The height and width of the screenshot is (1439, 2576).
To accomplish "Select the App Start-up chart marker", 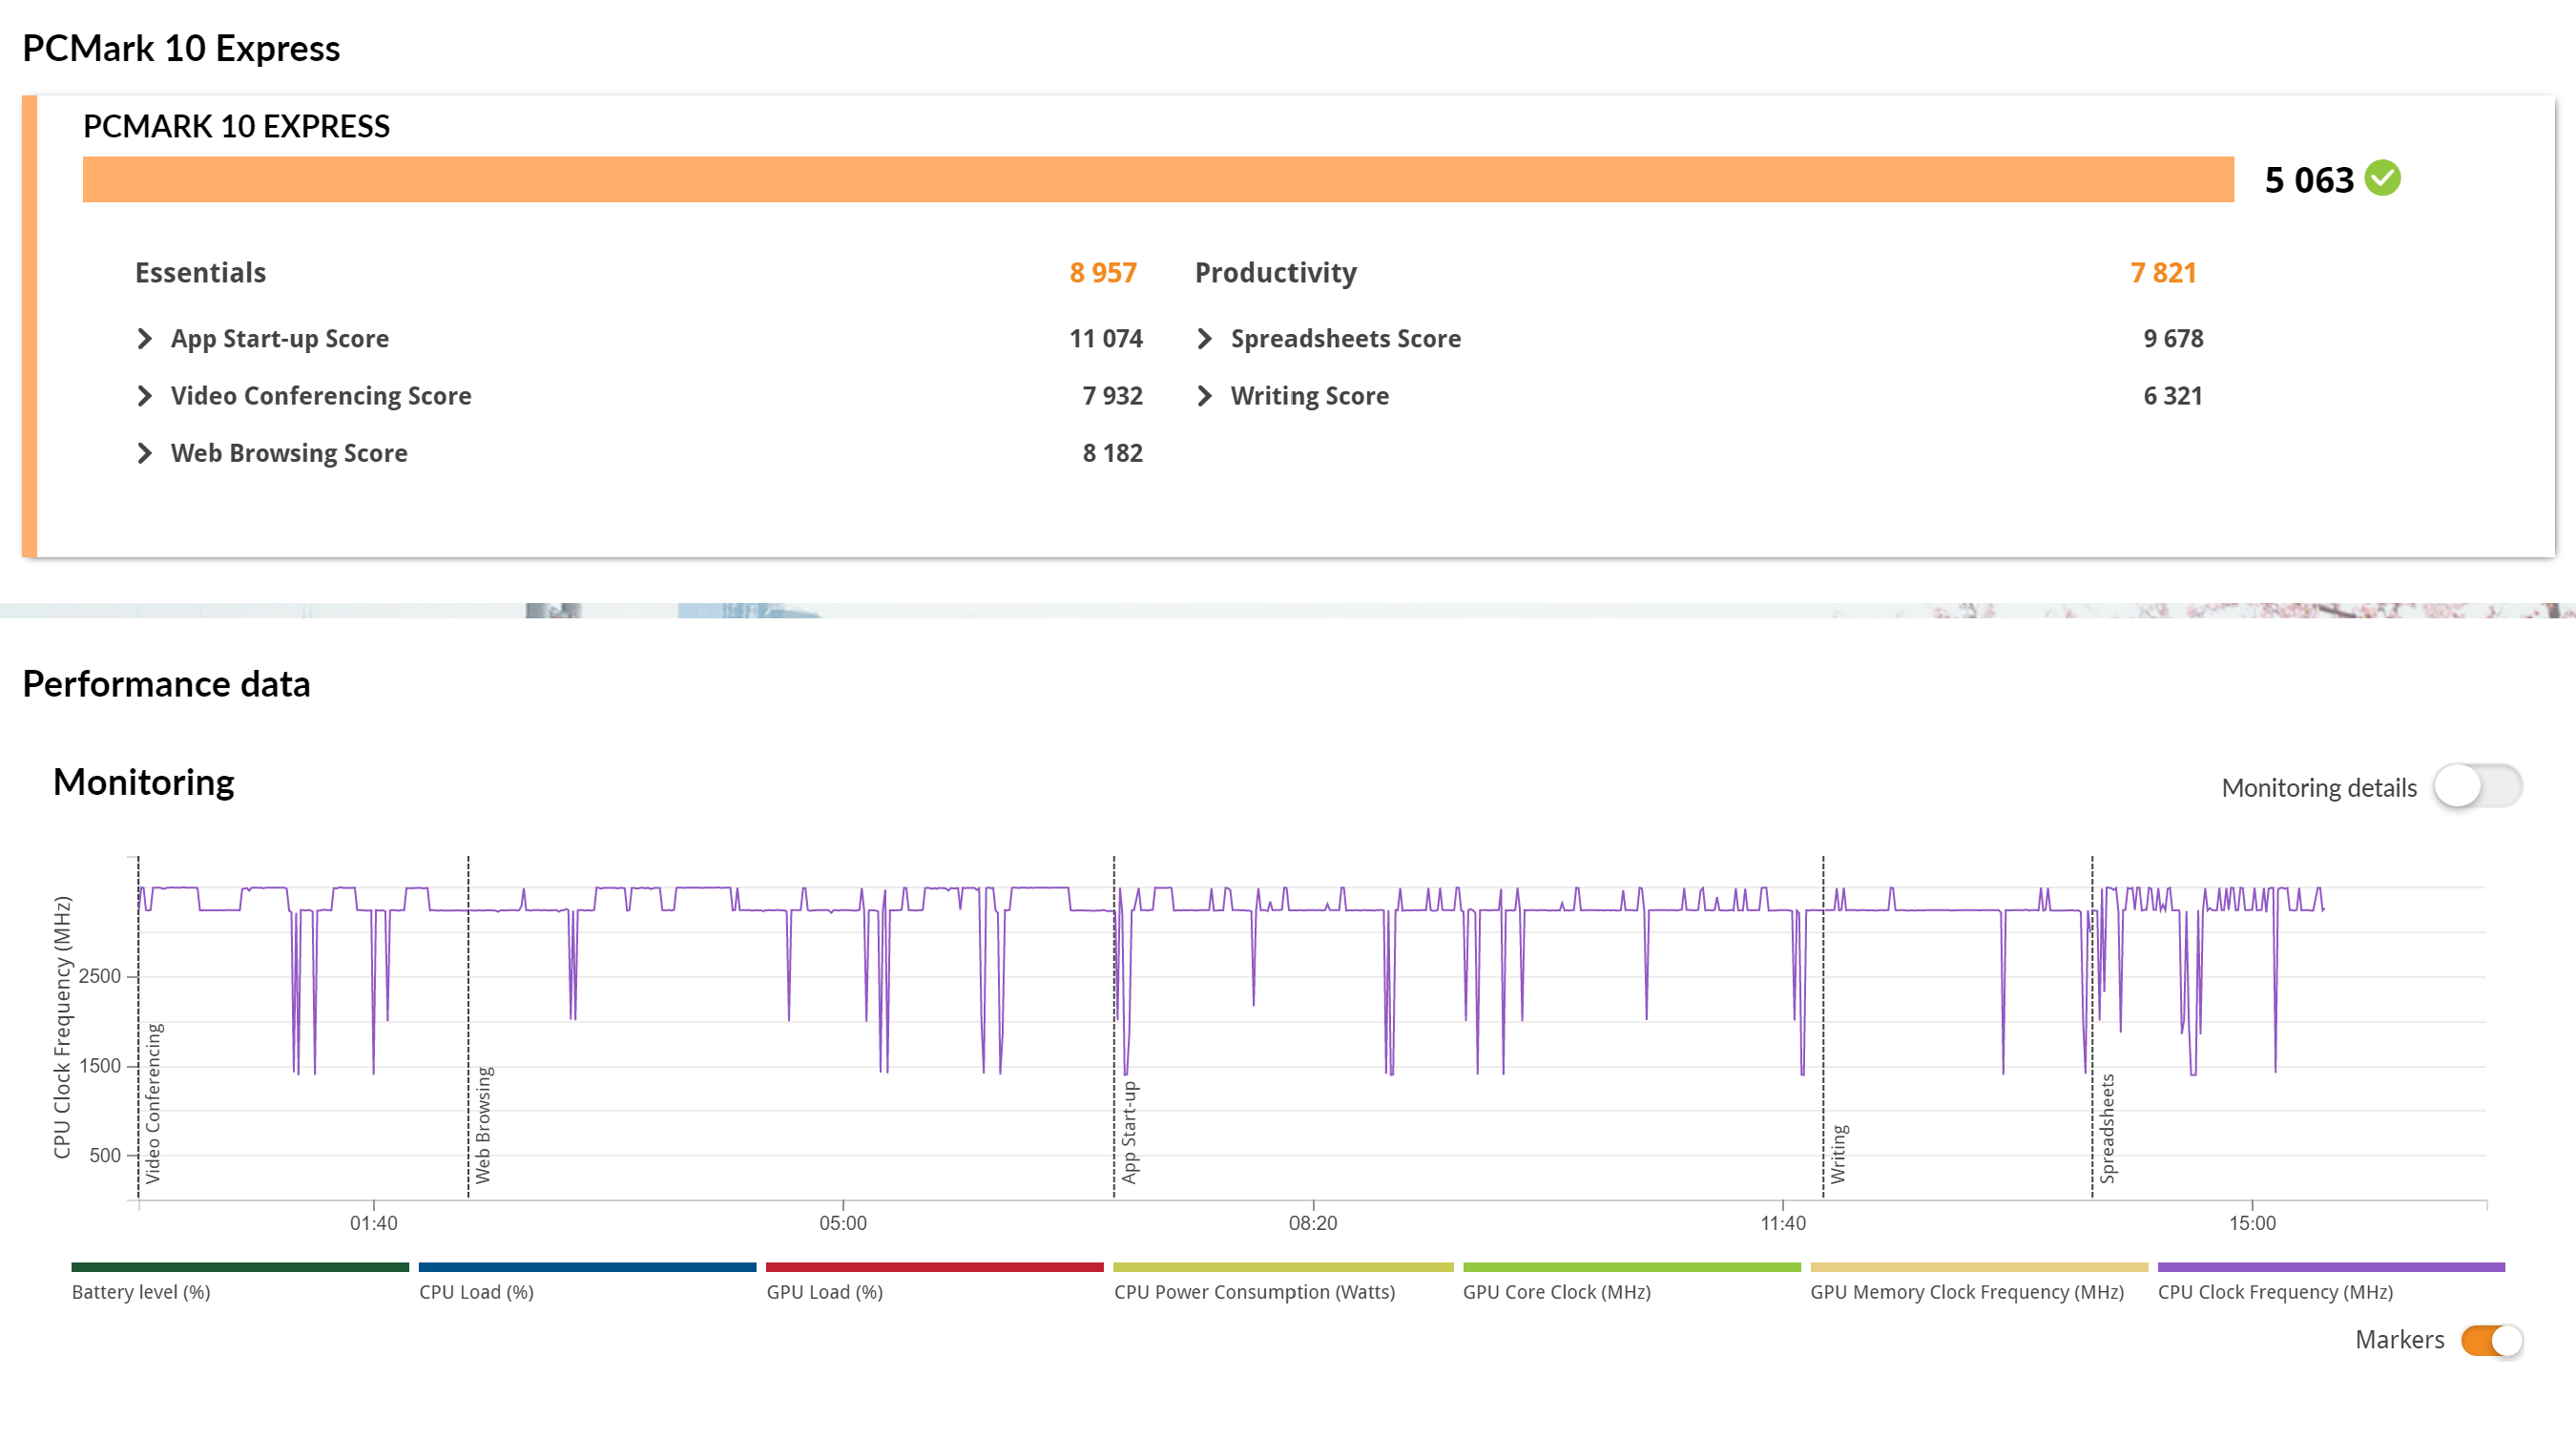I will (x=1129, y=1132).
